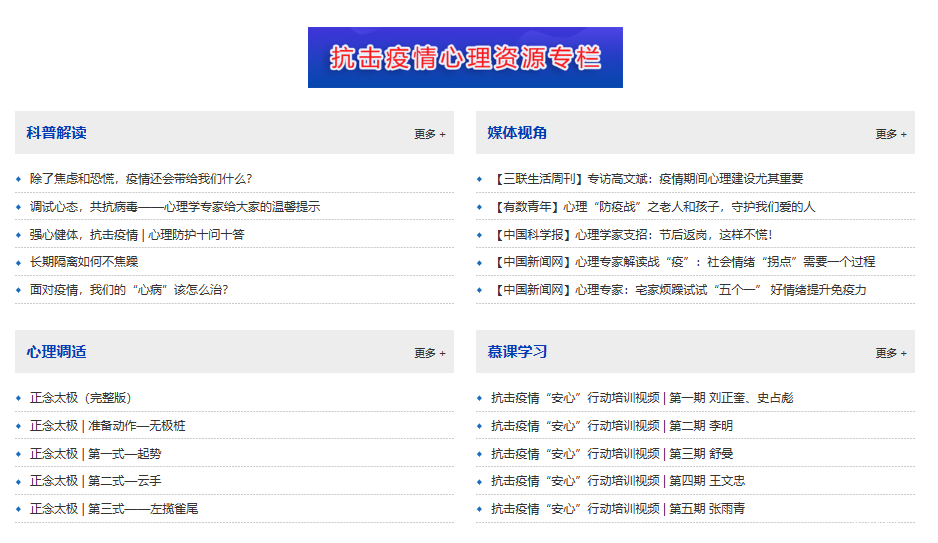Open the 科普解读 section heading
The height and width of the screenshot is (543, 938).
pyautogui.click(x=57, y=133)
